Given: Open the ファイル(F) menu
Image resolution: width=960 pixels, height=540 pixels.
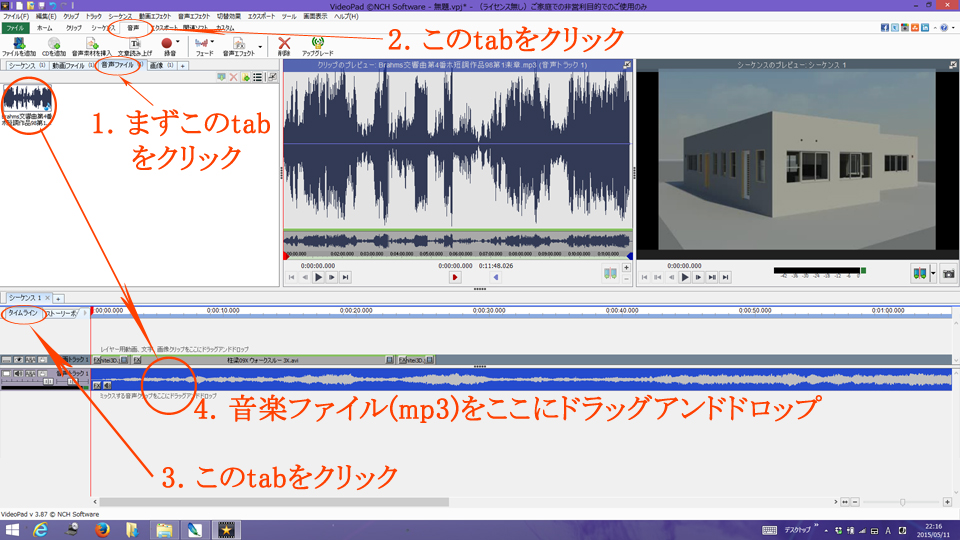Looking at the screenshot, I should (16, 17).
